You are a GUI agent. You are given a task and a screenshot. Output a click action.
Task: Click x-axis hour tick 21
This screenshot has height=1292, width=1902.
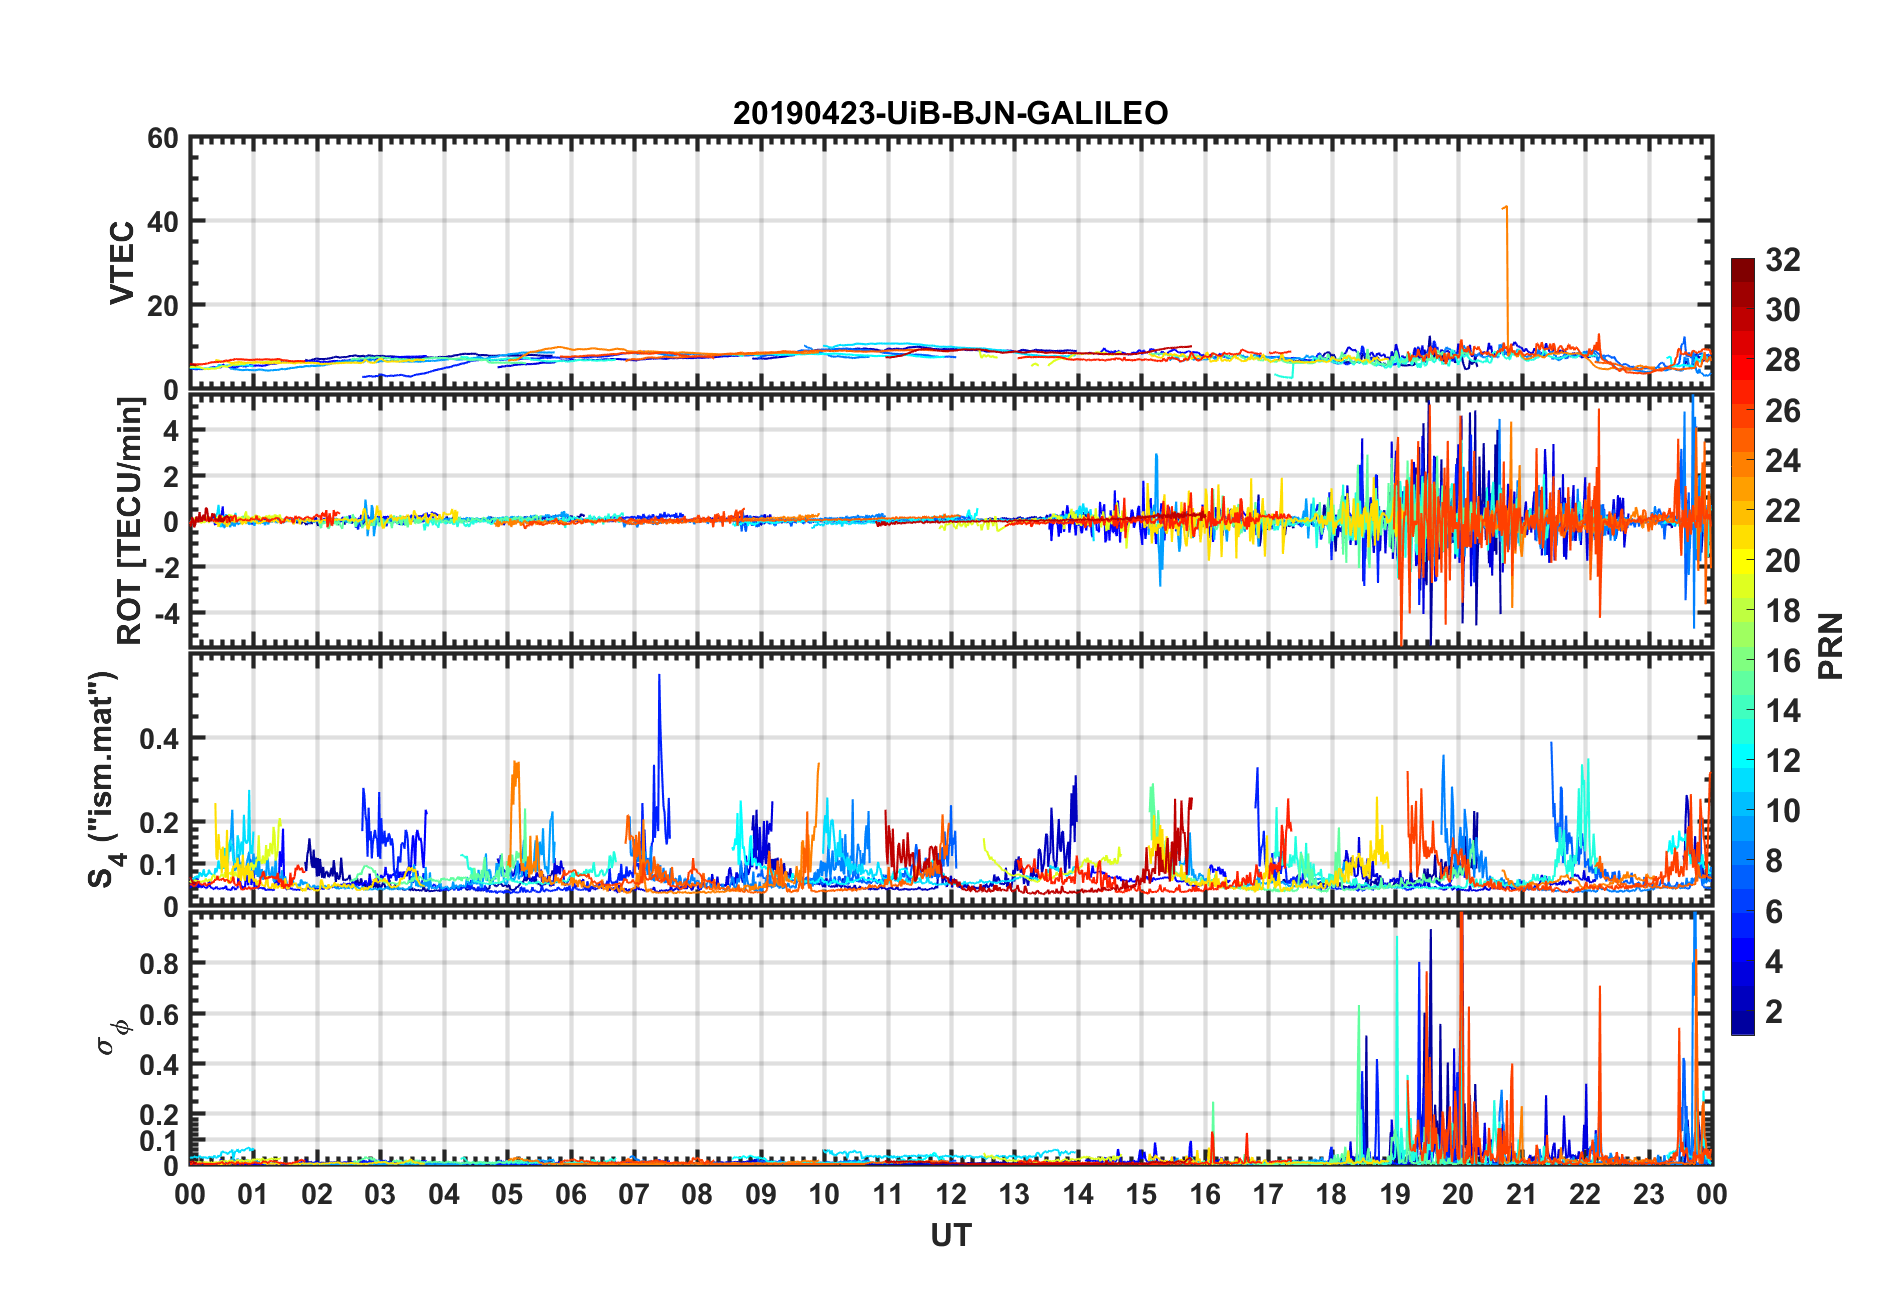pos(1521,1194)
